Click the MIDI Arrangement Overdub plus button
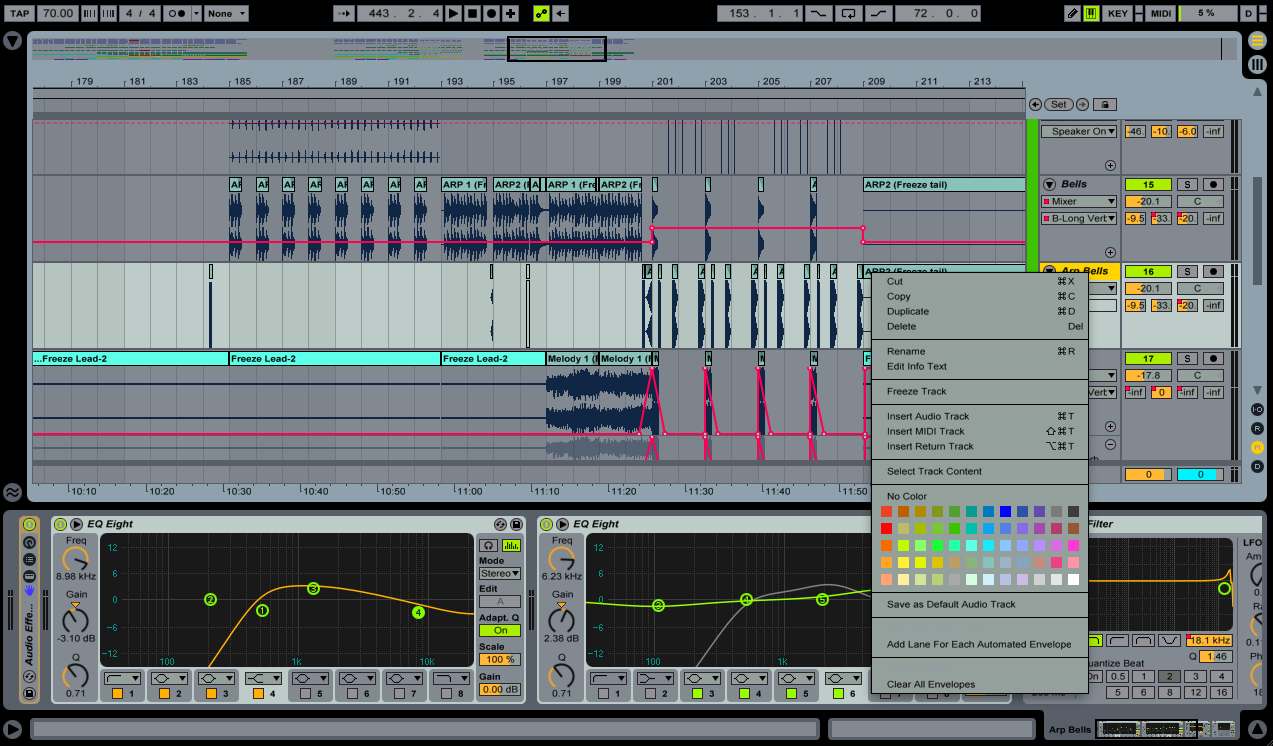Viewport: 1273px width, 746px height. (x=511, y=13)
